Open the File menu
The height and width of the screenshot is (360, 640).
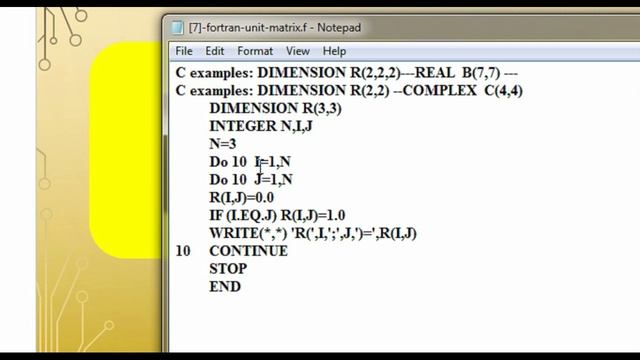(184, 51)
